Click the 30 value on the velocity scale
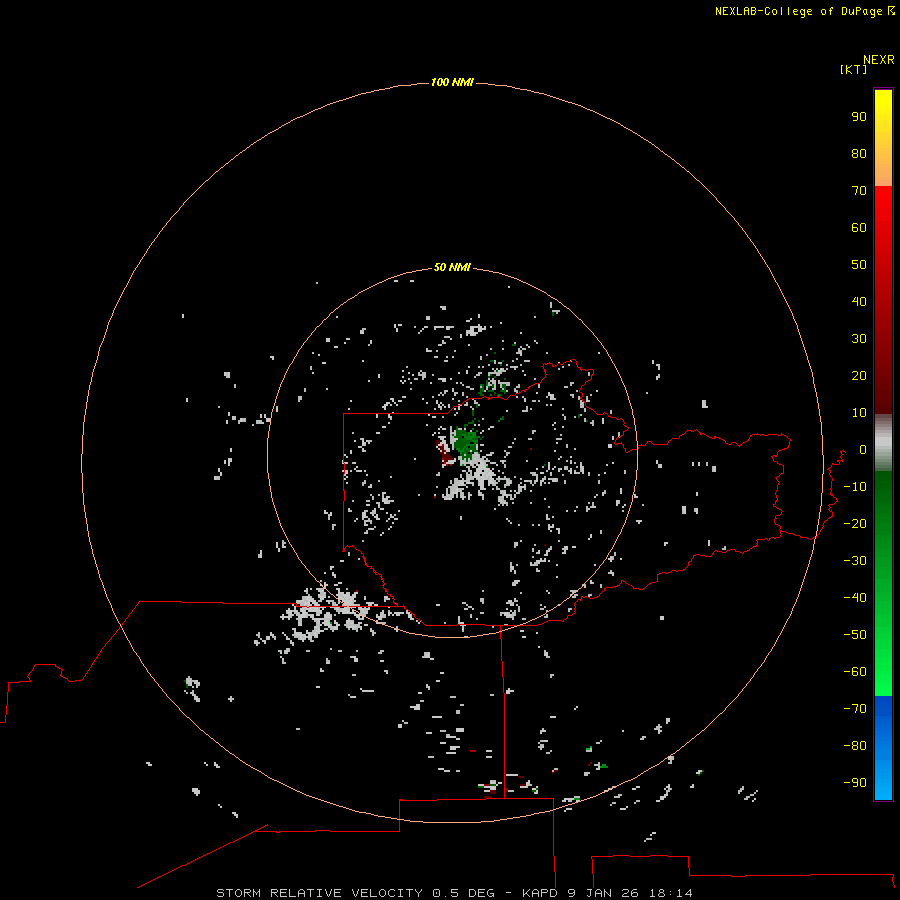Screen dimensions: 900x900 (x=859, y=339)
